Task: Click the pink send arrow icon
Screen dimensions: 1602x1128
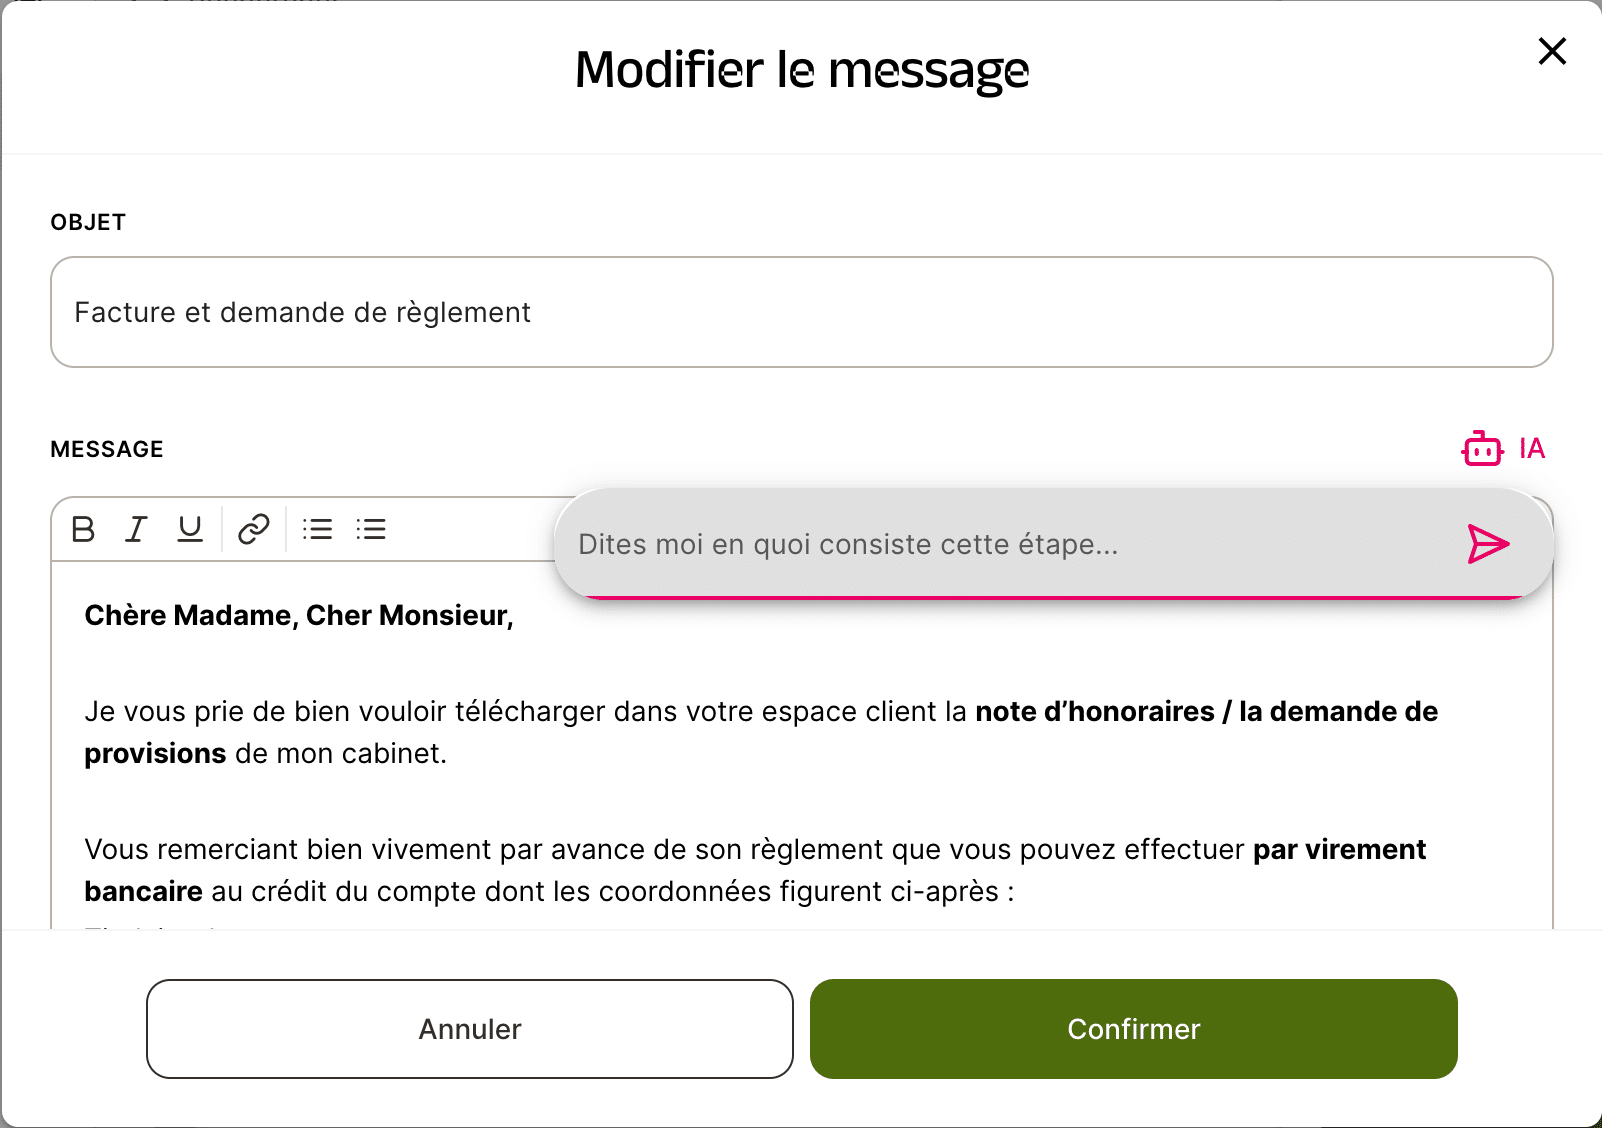Action: point(1488,544)
